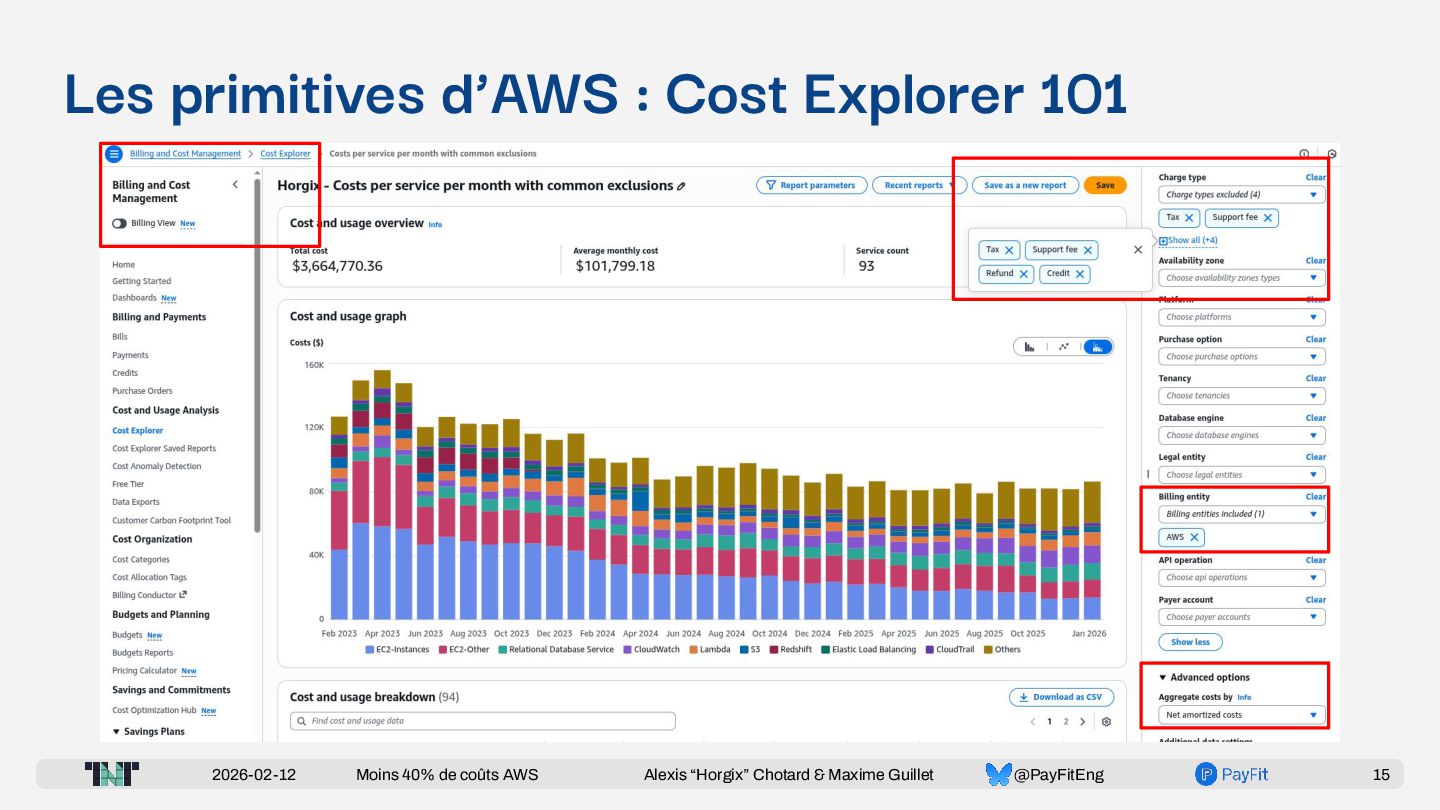Close the charge types popover

(x=1138, y=250)
